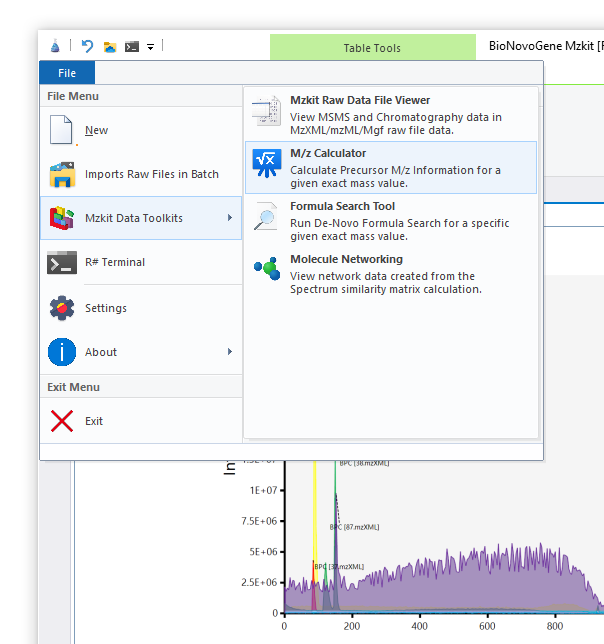Click the R# Terminal console icon
This screenshot has width=604, height=644.
[x=62, y=262]
